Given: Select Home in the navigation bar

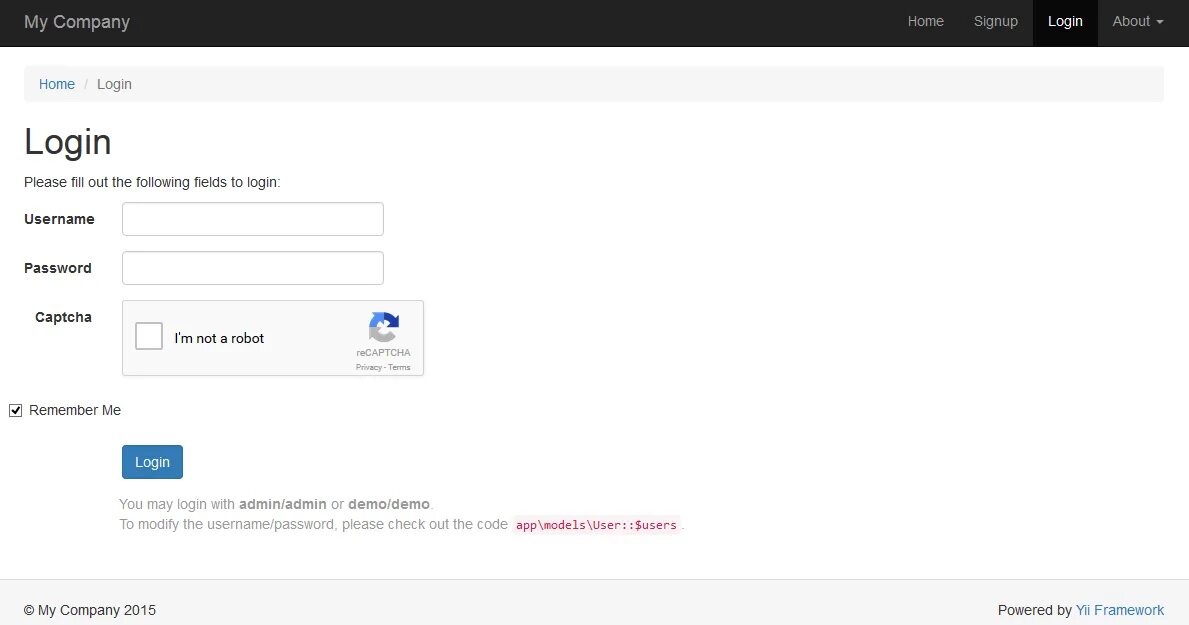Looking at the screenshot, I should click(x=925, y=21).
